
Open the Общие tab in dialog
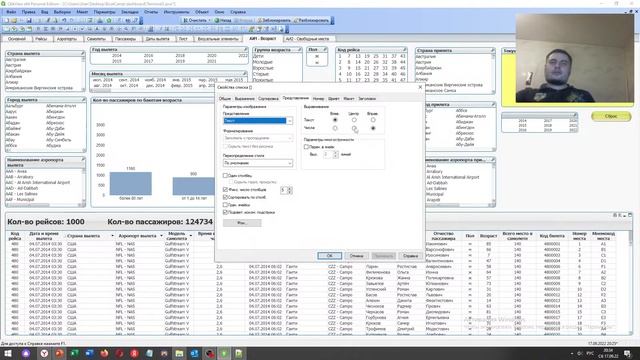coord(225,99)
